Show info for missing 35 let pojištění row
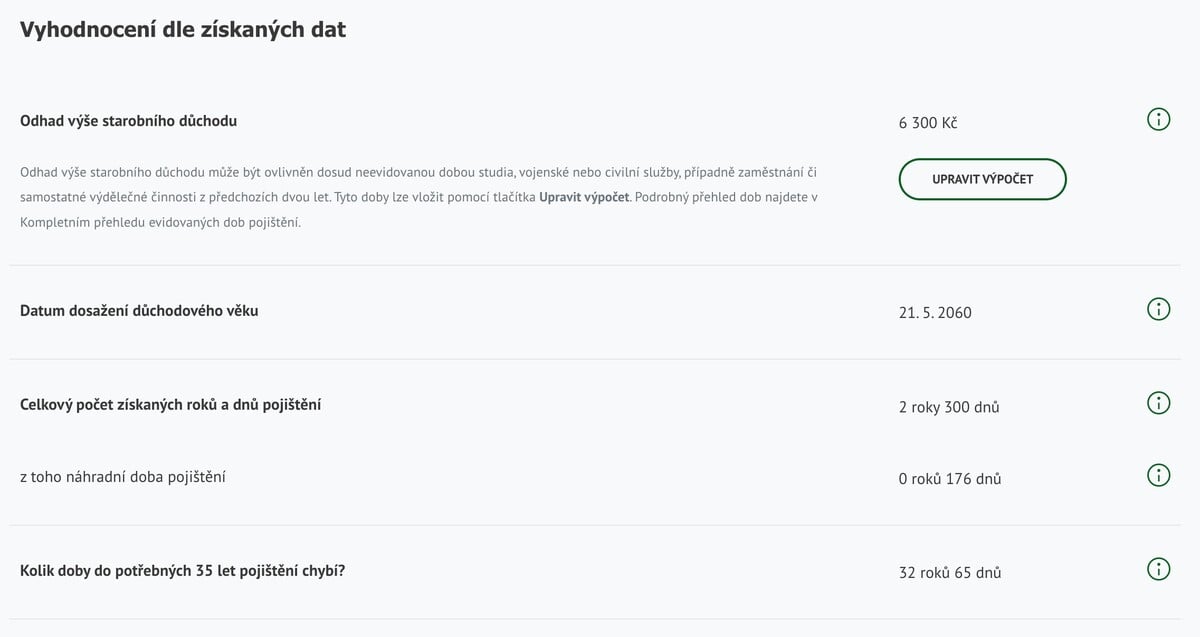This screenshot has width=1200, height=637. [1158, 570]
